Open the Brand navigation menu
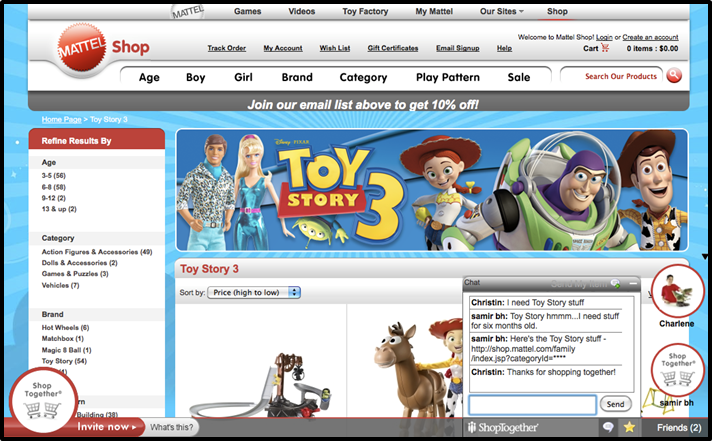The height and width of the screenshot is (441, 712). pyautogui.click(x=297, y=77)
